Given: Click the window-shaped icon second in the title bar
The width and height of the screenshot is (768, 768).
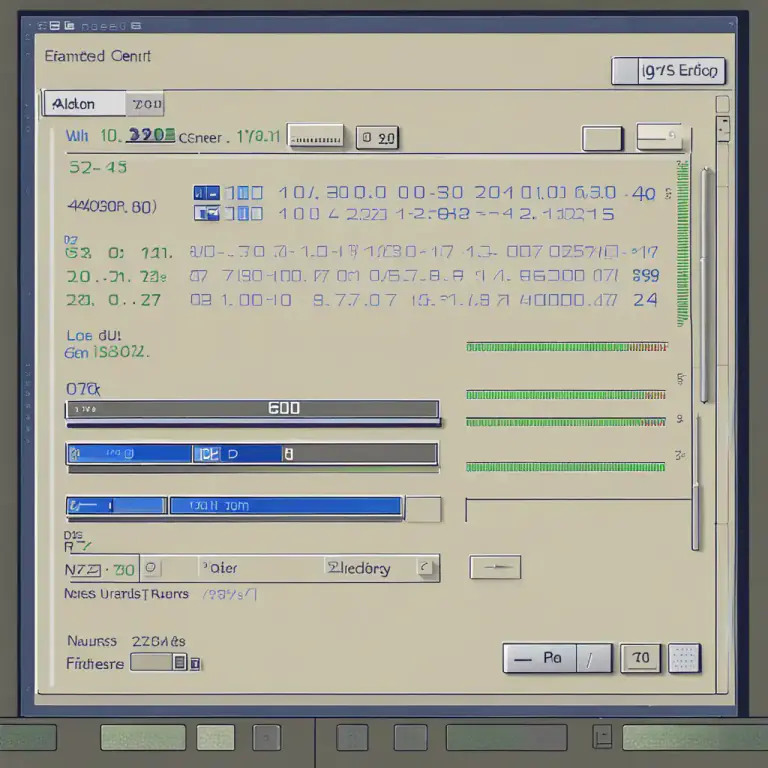Looking at the screenshot, I should tap(55, 25).
